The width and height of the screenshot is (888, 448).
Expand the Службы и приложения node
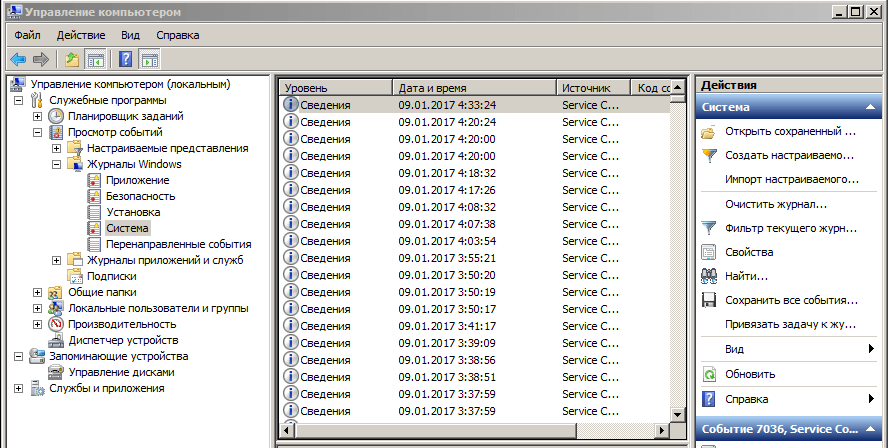point(19,389)
